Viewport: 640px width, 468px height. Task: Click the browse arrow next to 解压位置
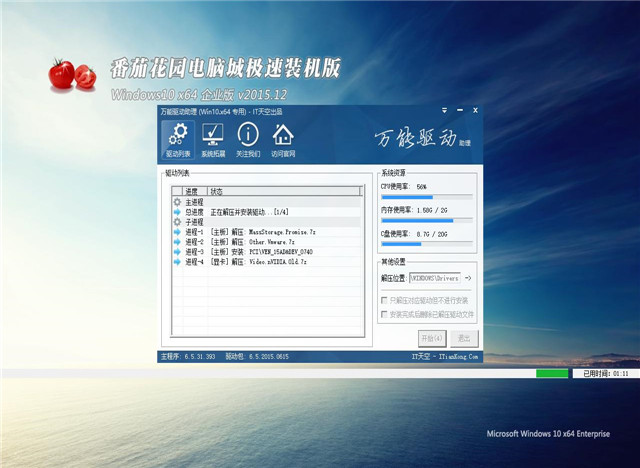(x=468, y=278)
